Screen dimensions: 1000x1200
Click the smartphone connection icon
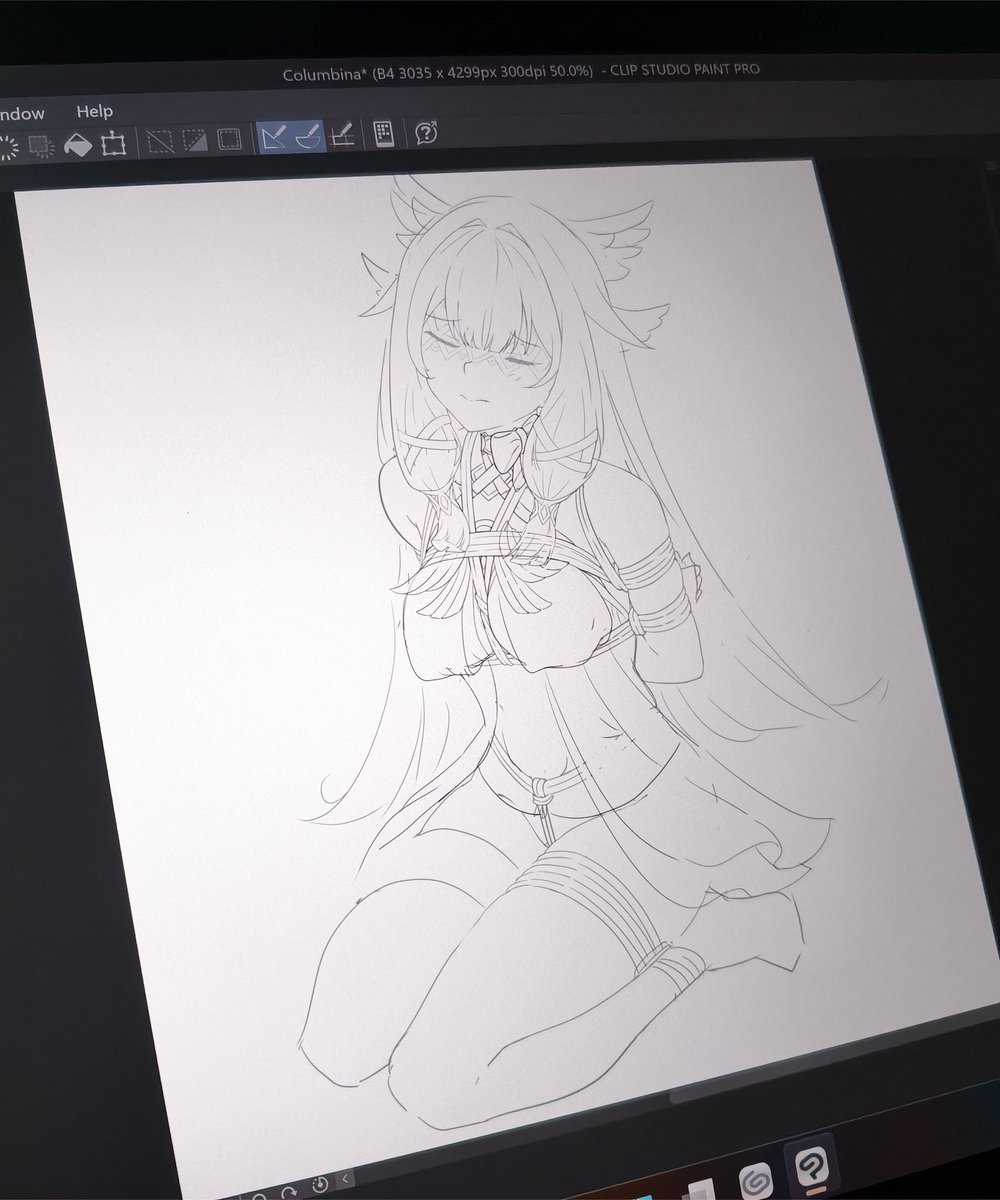pos(383,133)
